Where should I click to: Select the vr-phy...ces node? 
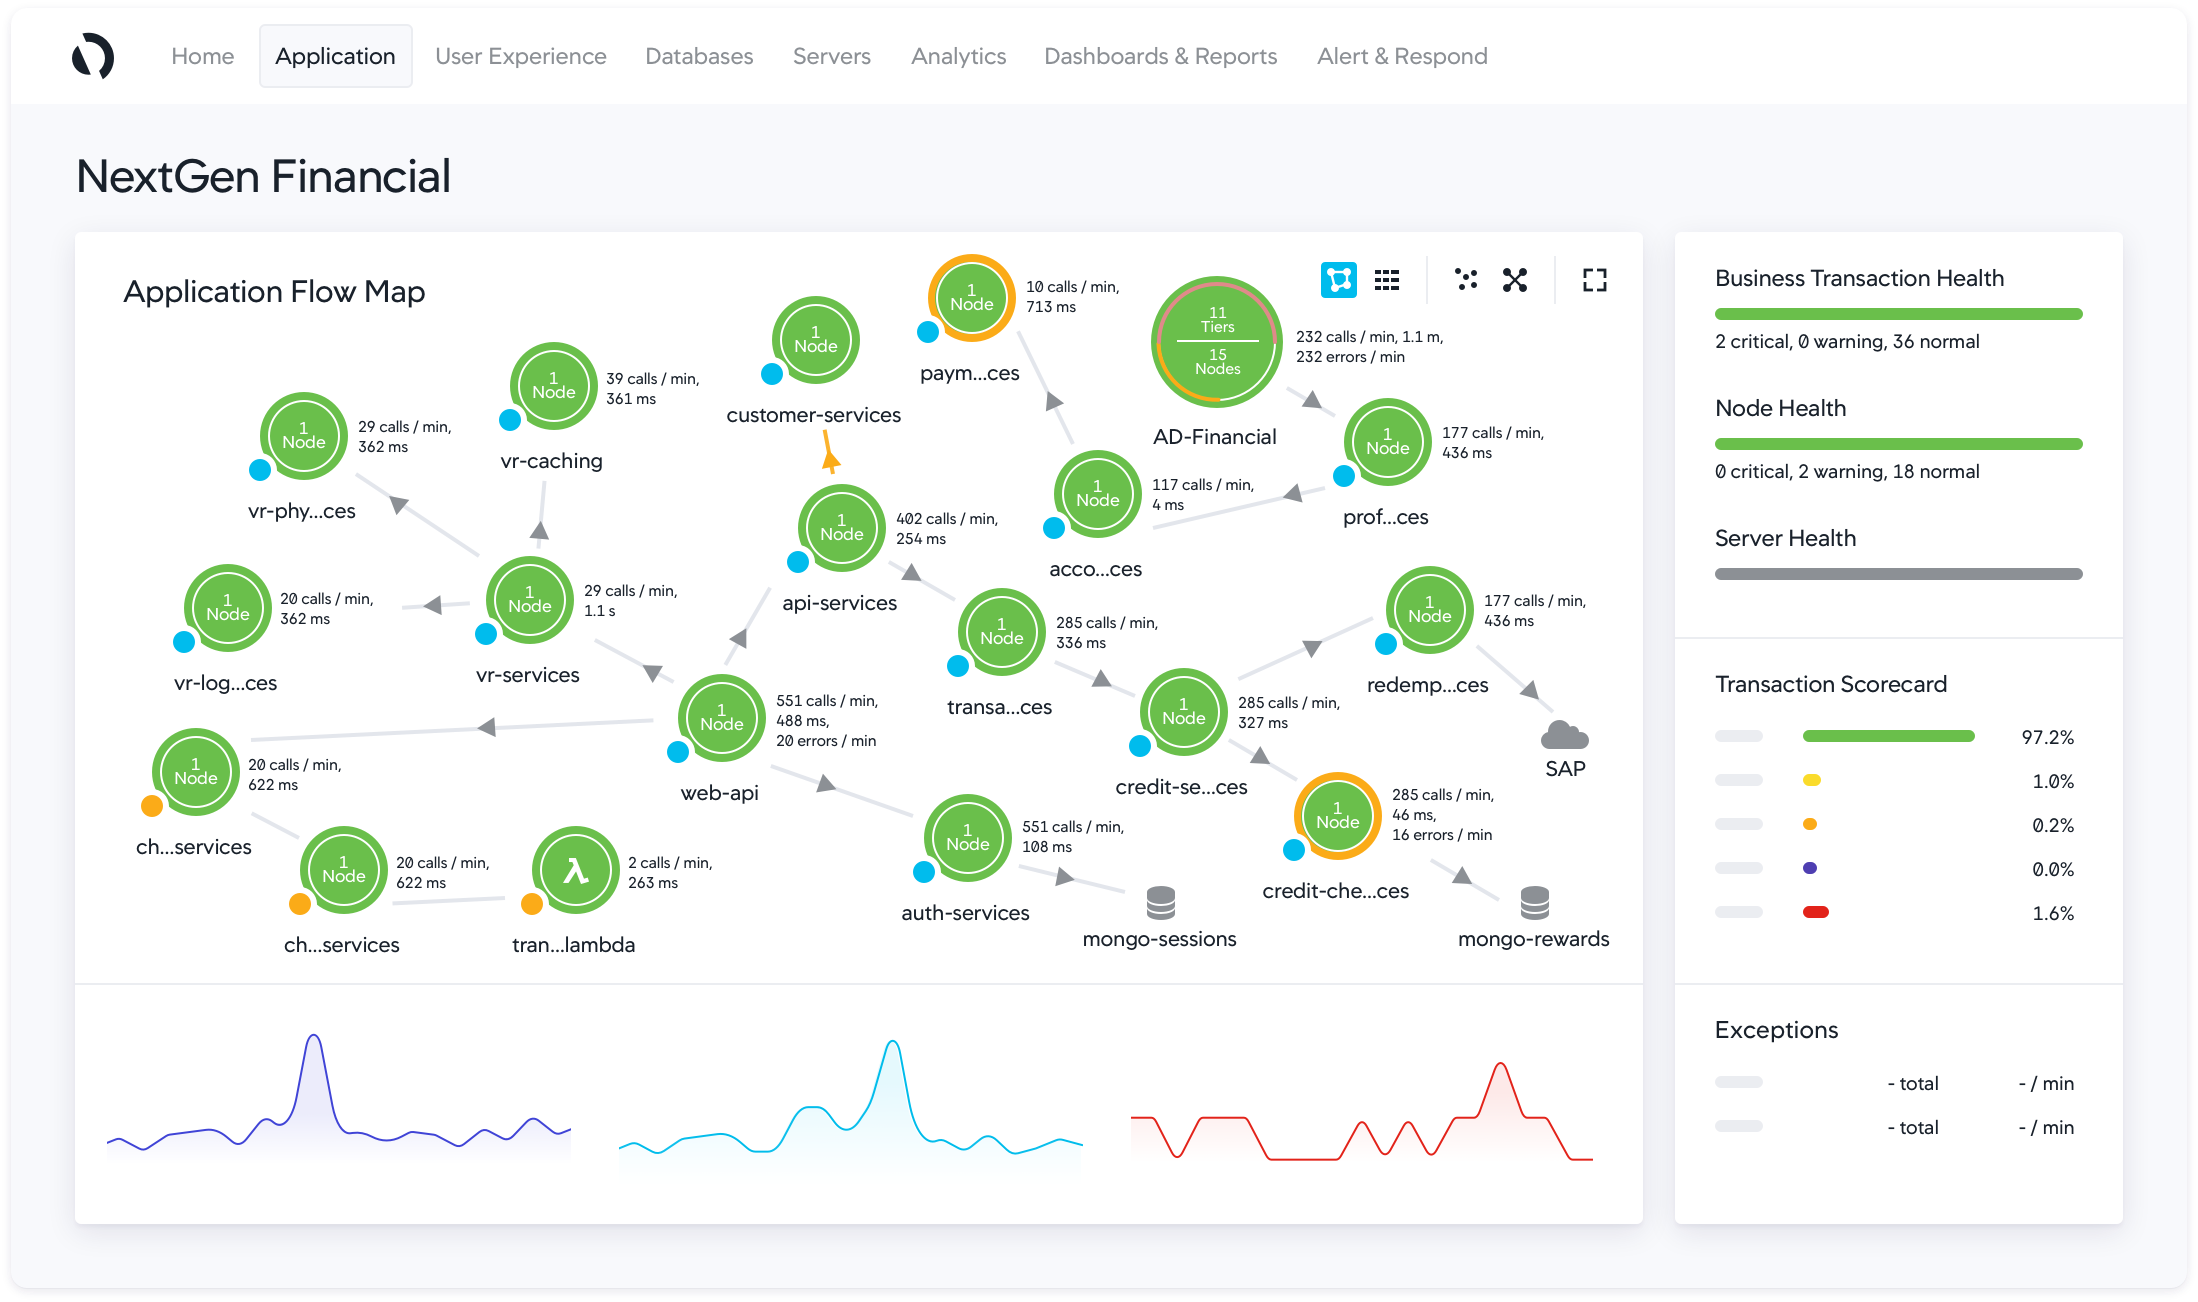tap(303, 436)
